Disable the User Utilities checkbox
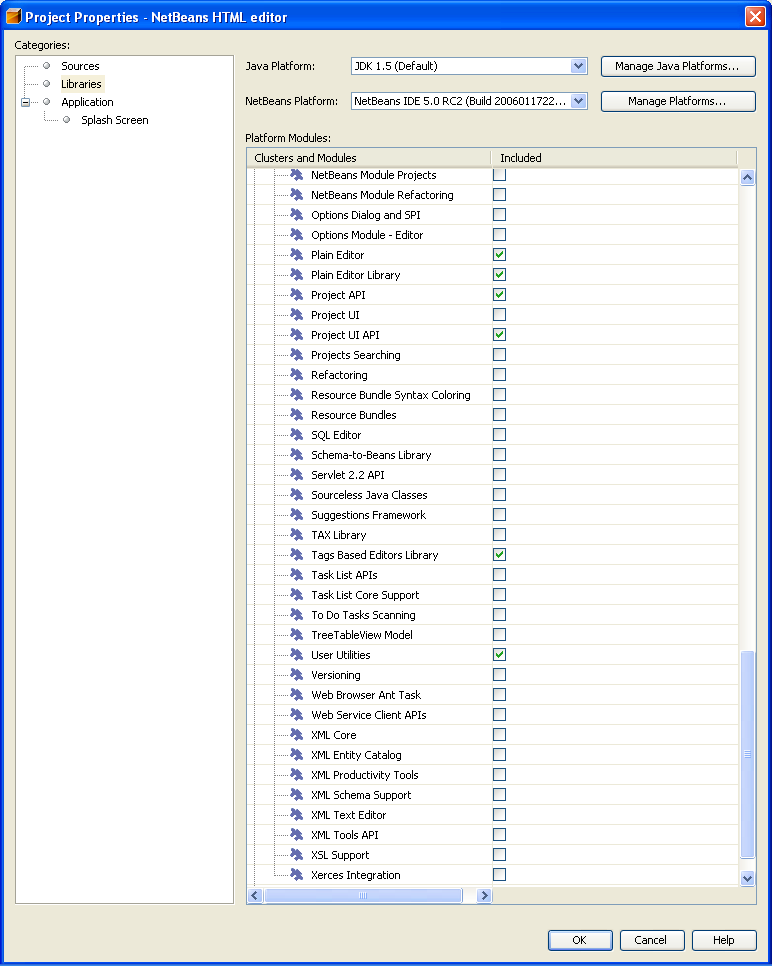The width and height of the screenshot is (772, 966). [x=499, y=655]
